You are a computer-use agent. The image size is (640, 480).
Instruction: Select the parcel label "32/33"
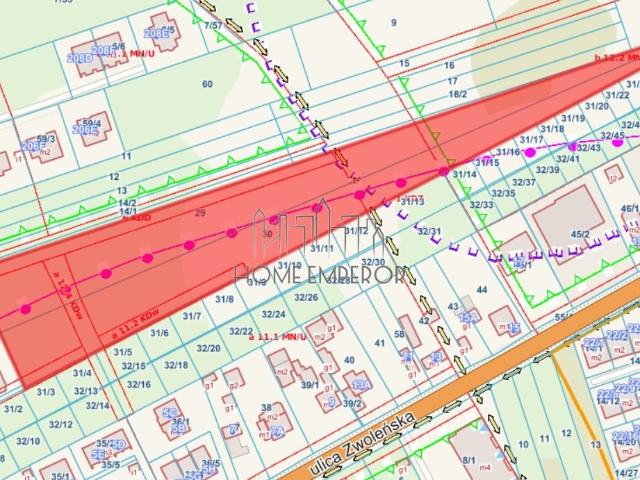482,204
